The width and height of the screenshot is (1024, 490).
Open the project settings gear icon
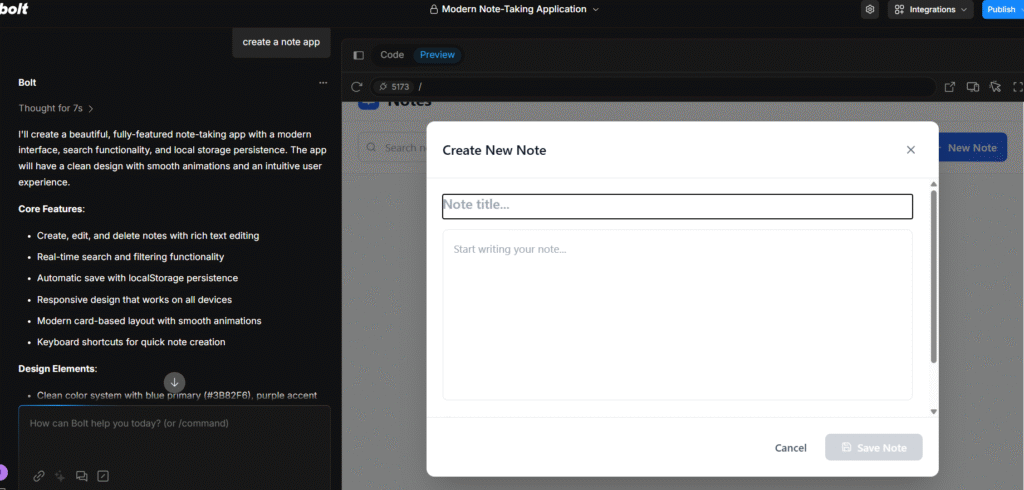click(869, 9)
